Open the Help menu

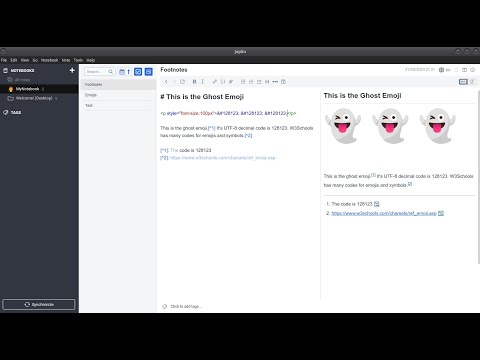point(91,60)
